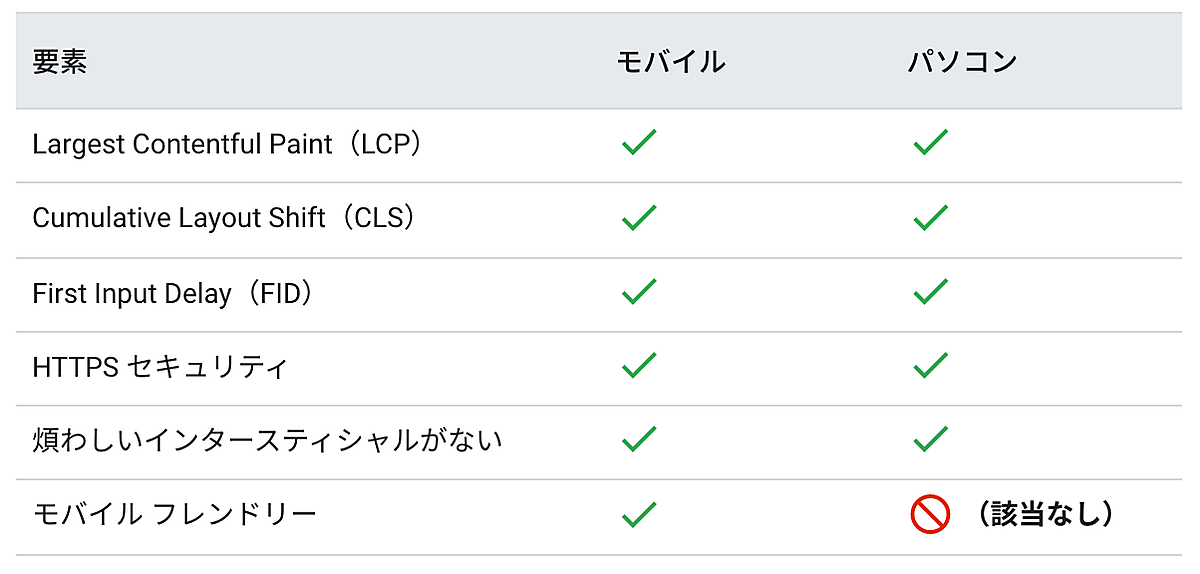The image size is (1200, 574).
Task: Click the mobile checkmark for Largest Contentful Paint
Action: click(638, 144)
